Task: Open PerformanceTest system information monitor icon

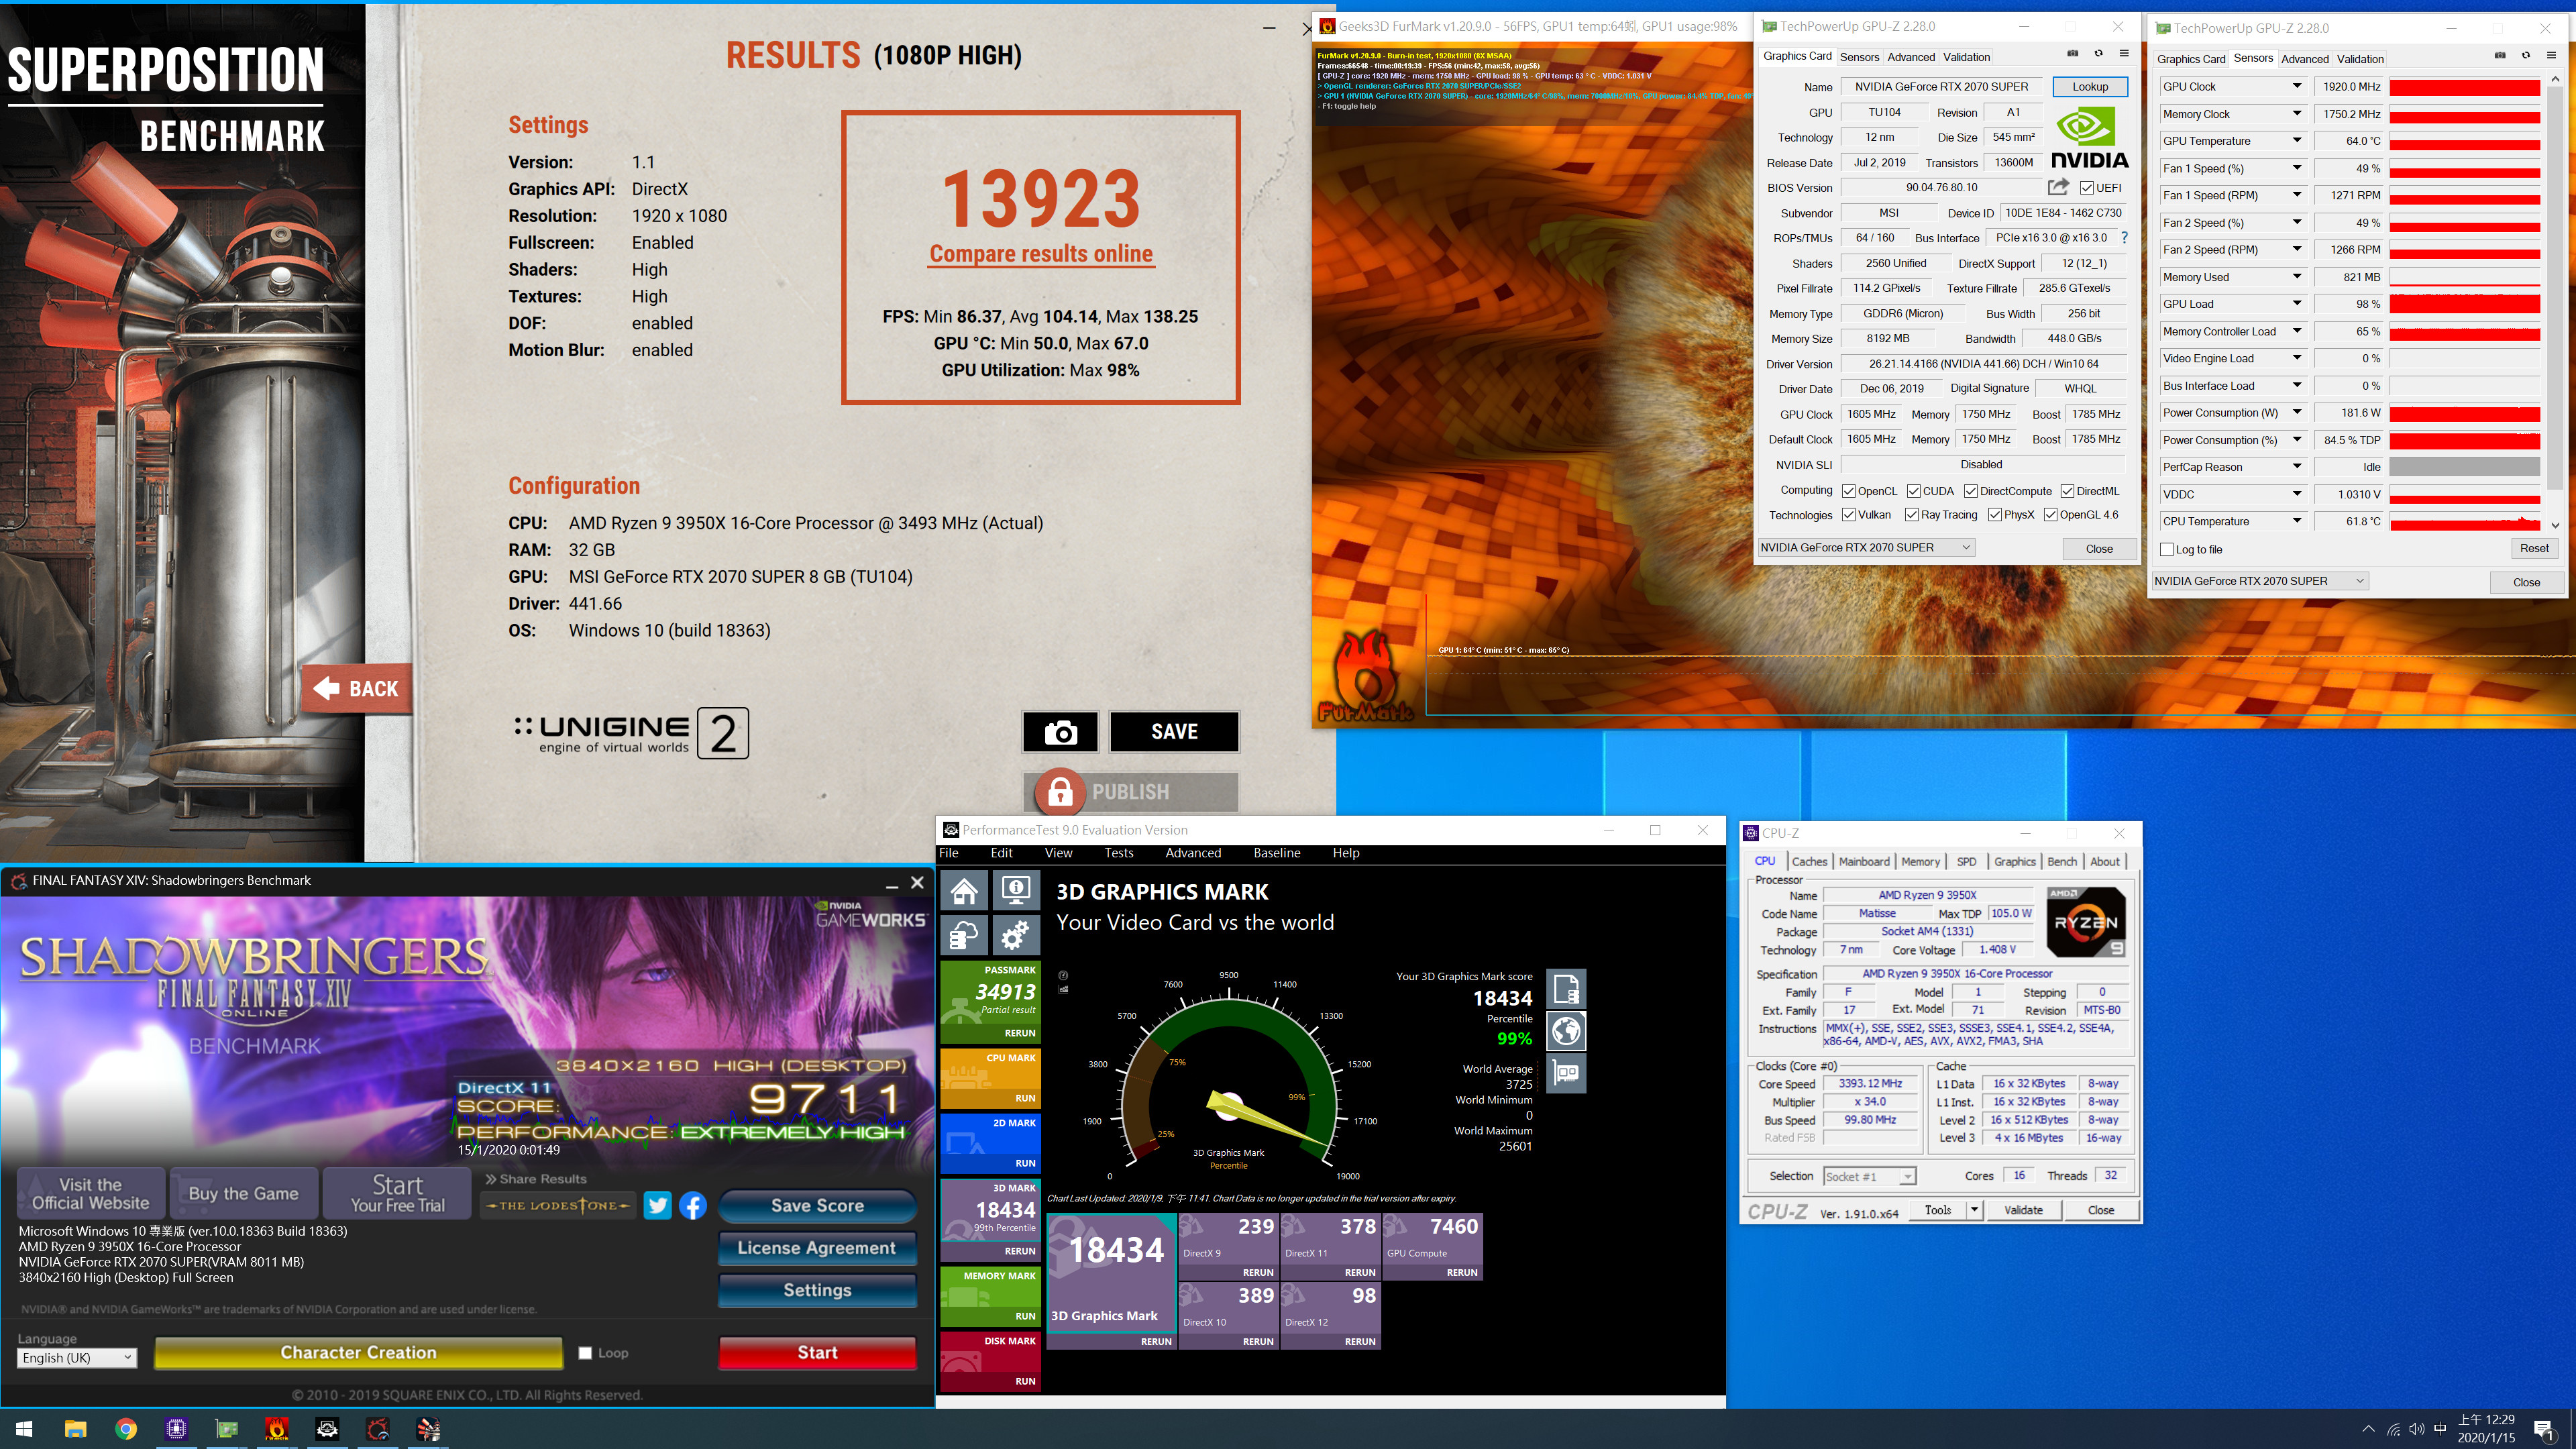Action: [x=1016, y=890]
